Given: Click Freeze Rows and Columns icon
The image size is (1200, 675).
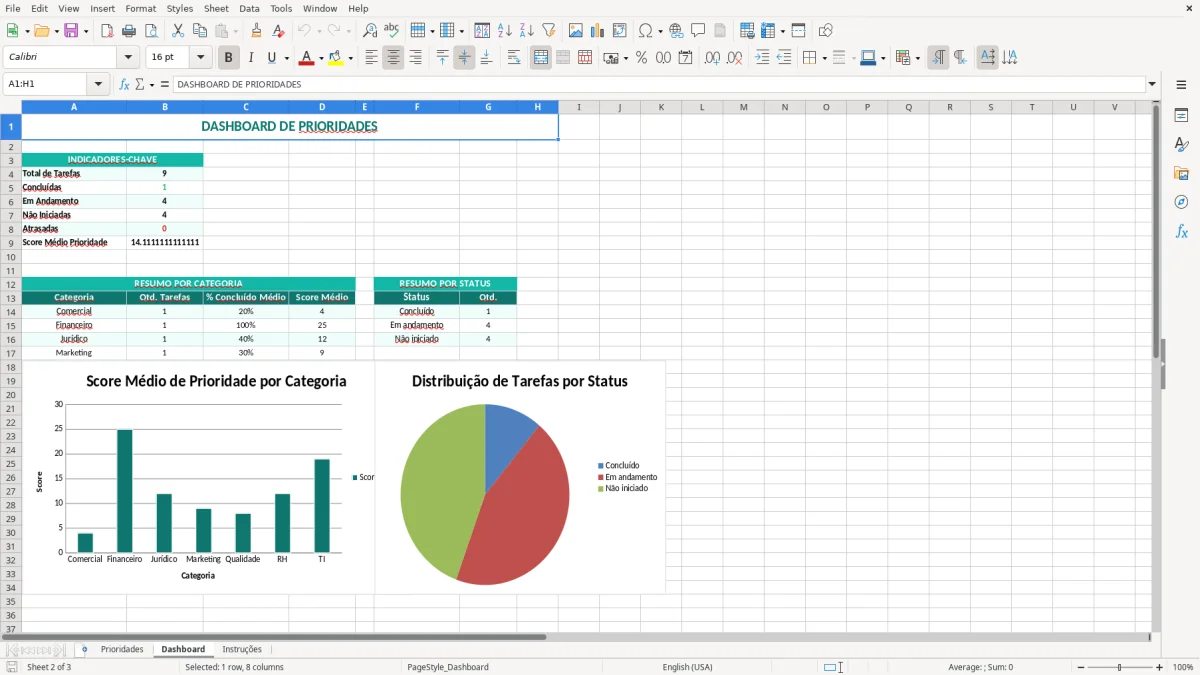Looking at the screenshot, I should 768,31.
